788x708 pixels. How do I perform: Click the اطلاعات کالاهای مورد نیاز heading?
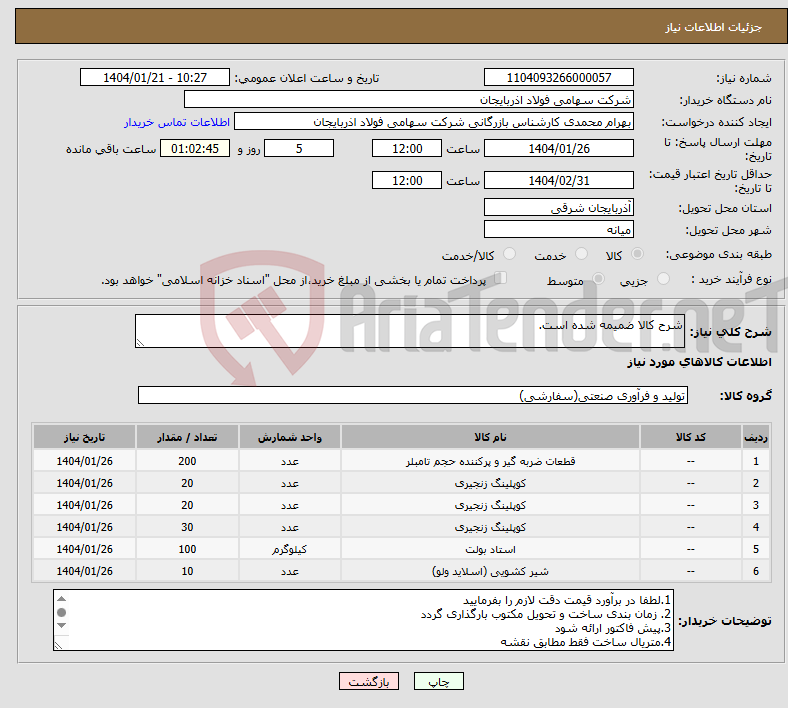699,362
